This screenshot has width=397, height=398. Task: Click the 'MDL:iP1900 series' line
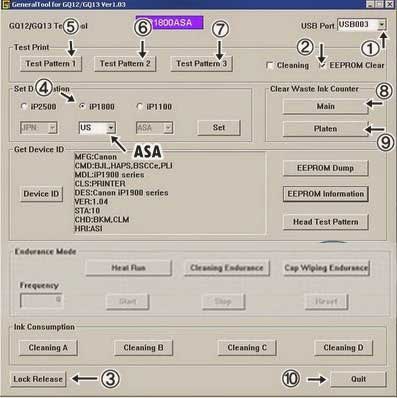pyautogui.click(x=109, y=175)
